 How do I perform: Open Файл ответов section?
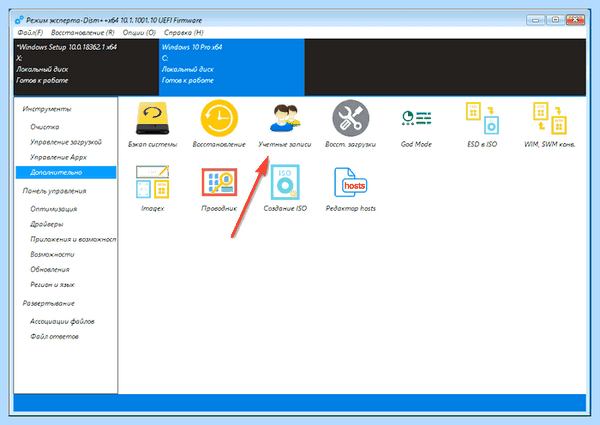pos(54,337)
